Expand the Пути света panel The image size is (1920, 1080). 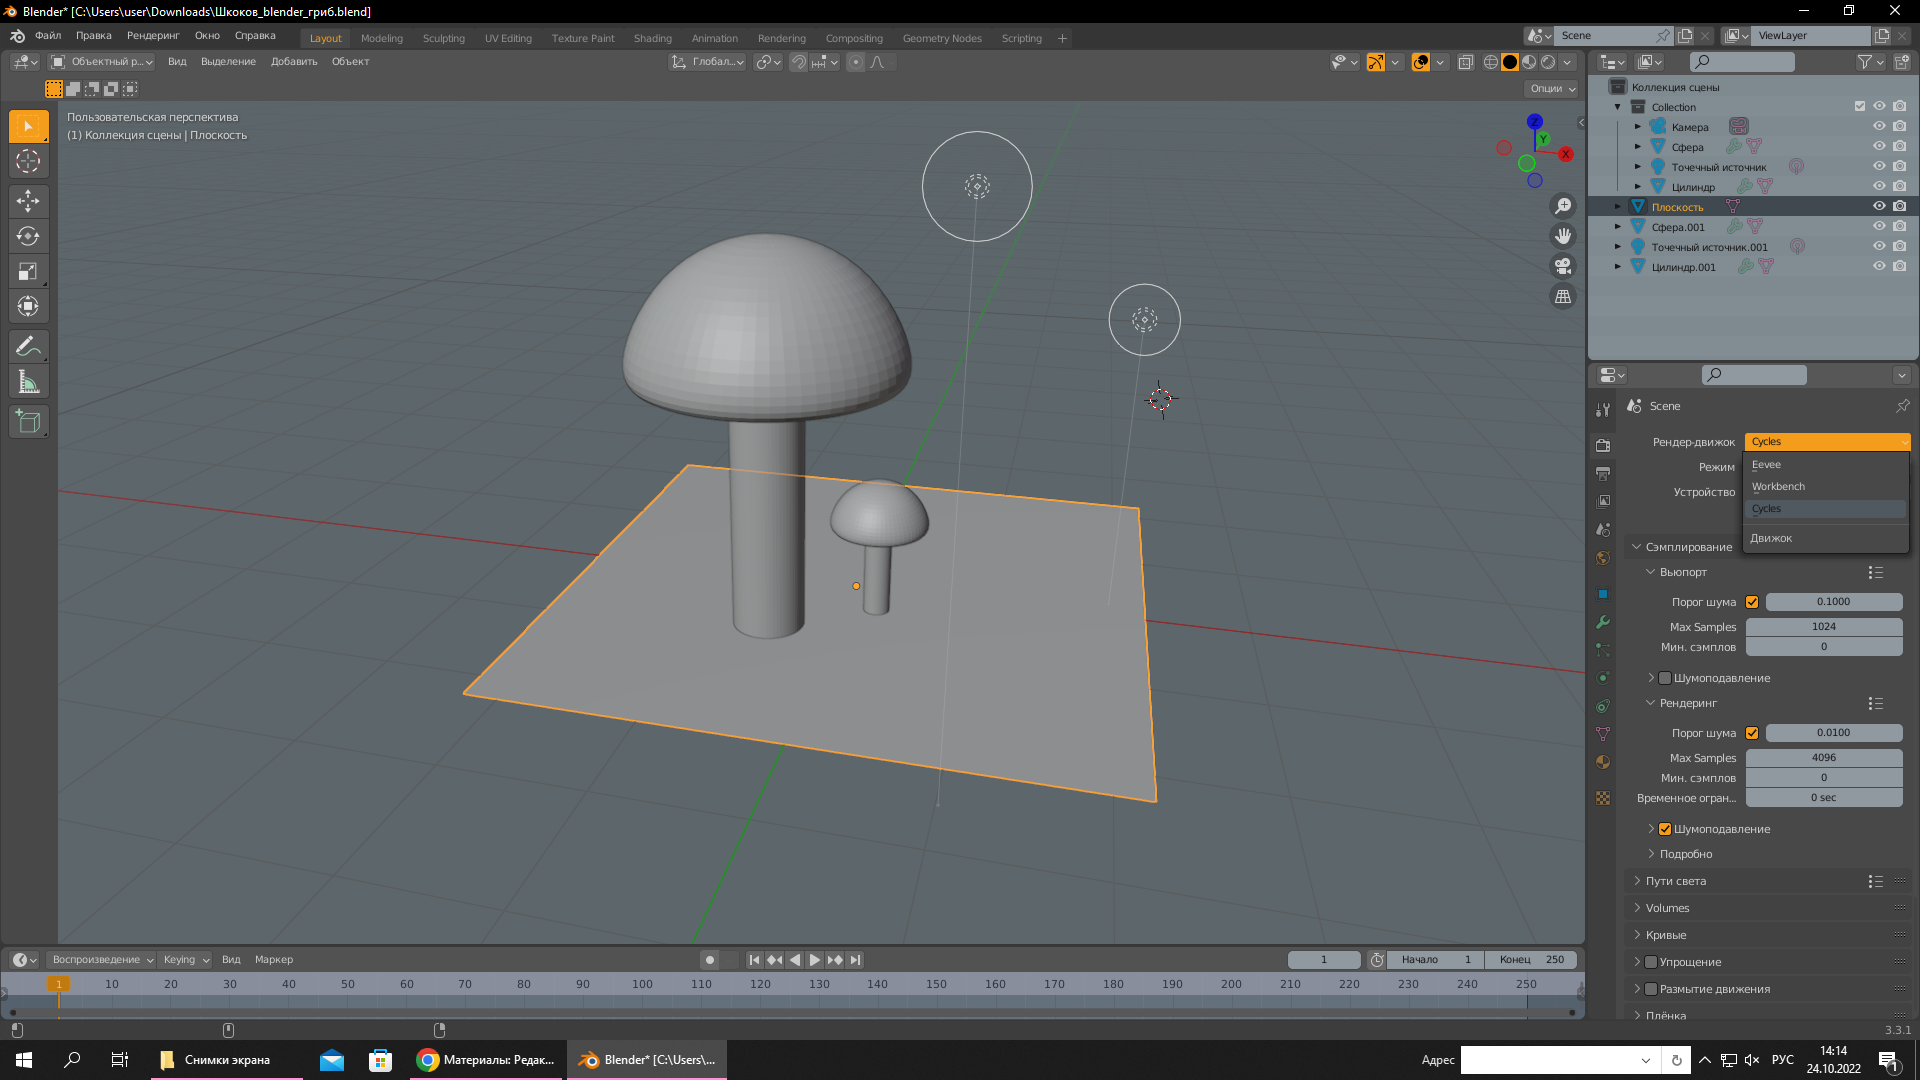1677,881
